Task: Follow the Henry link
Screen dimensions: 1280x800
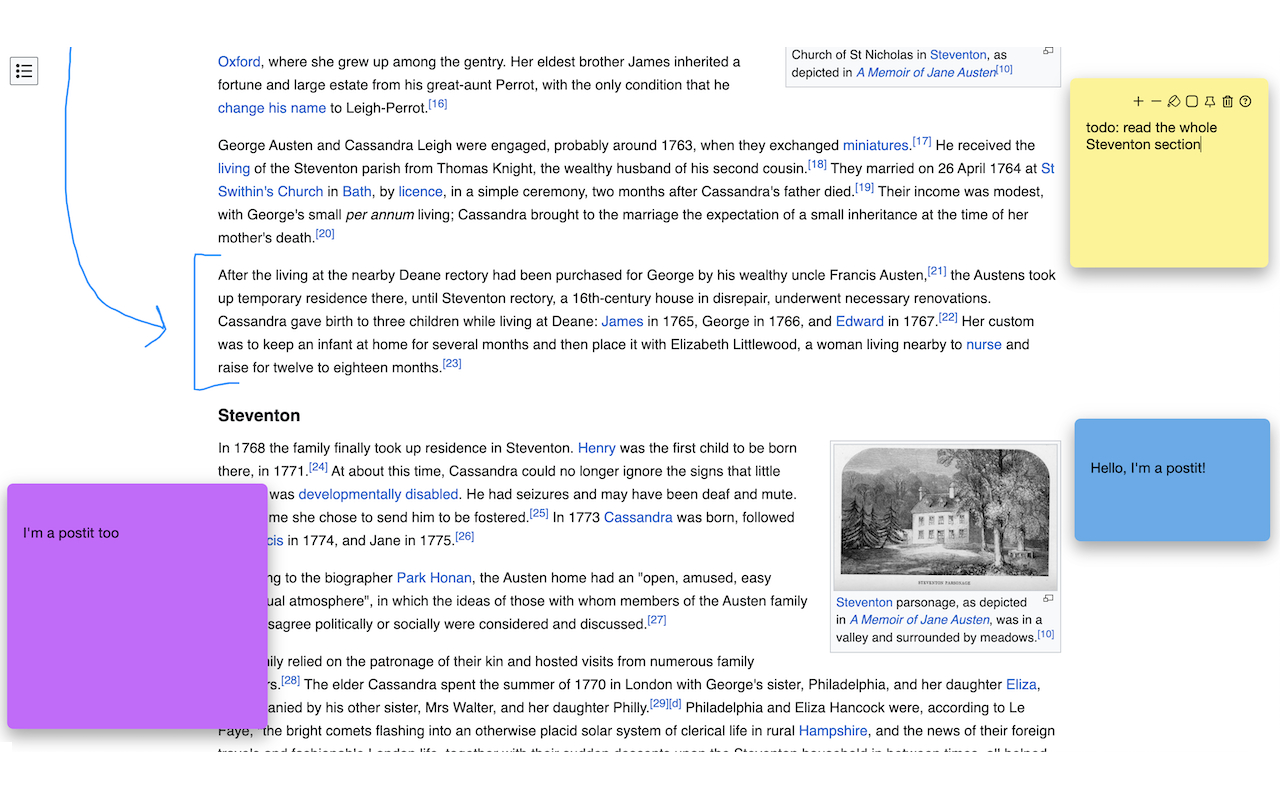Action: click(x=597, y=448)
